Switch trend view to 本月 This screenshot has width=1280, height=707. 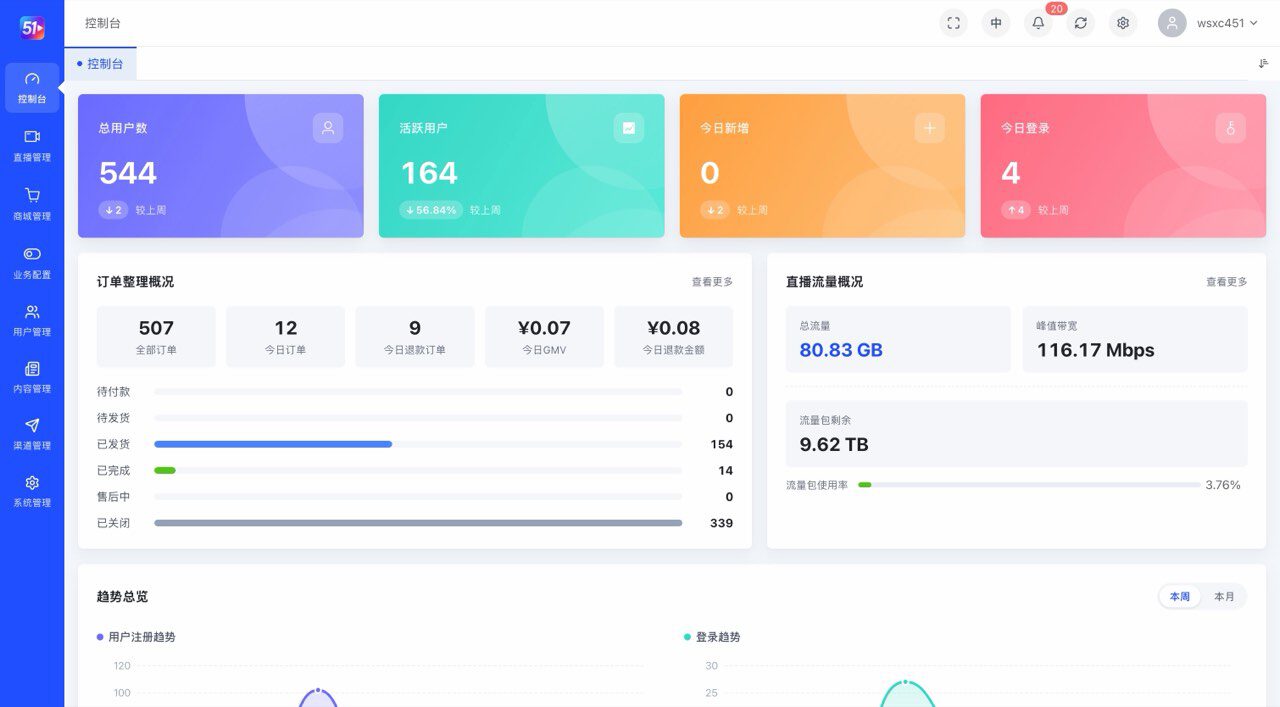(1224, 597)
